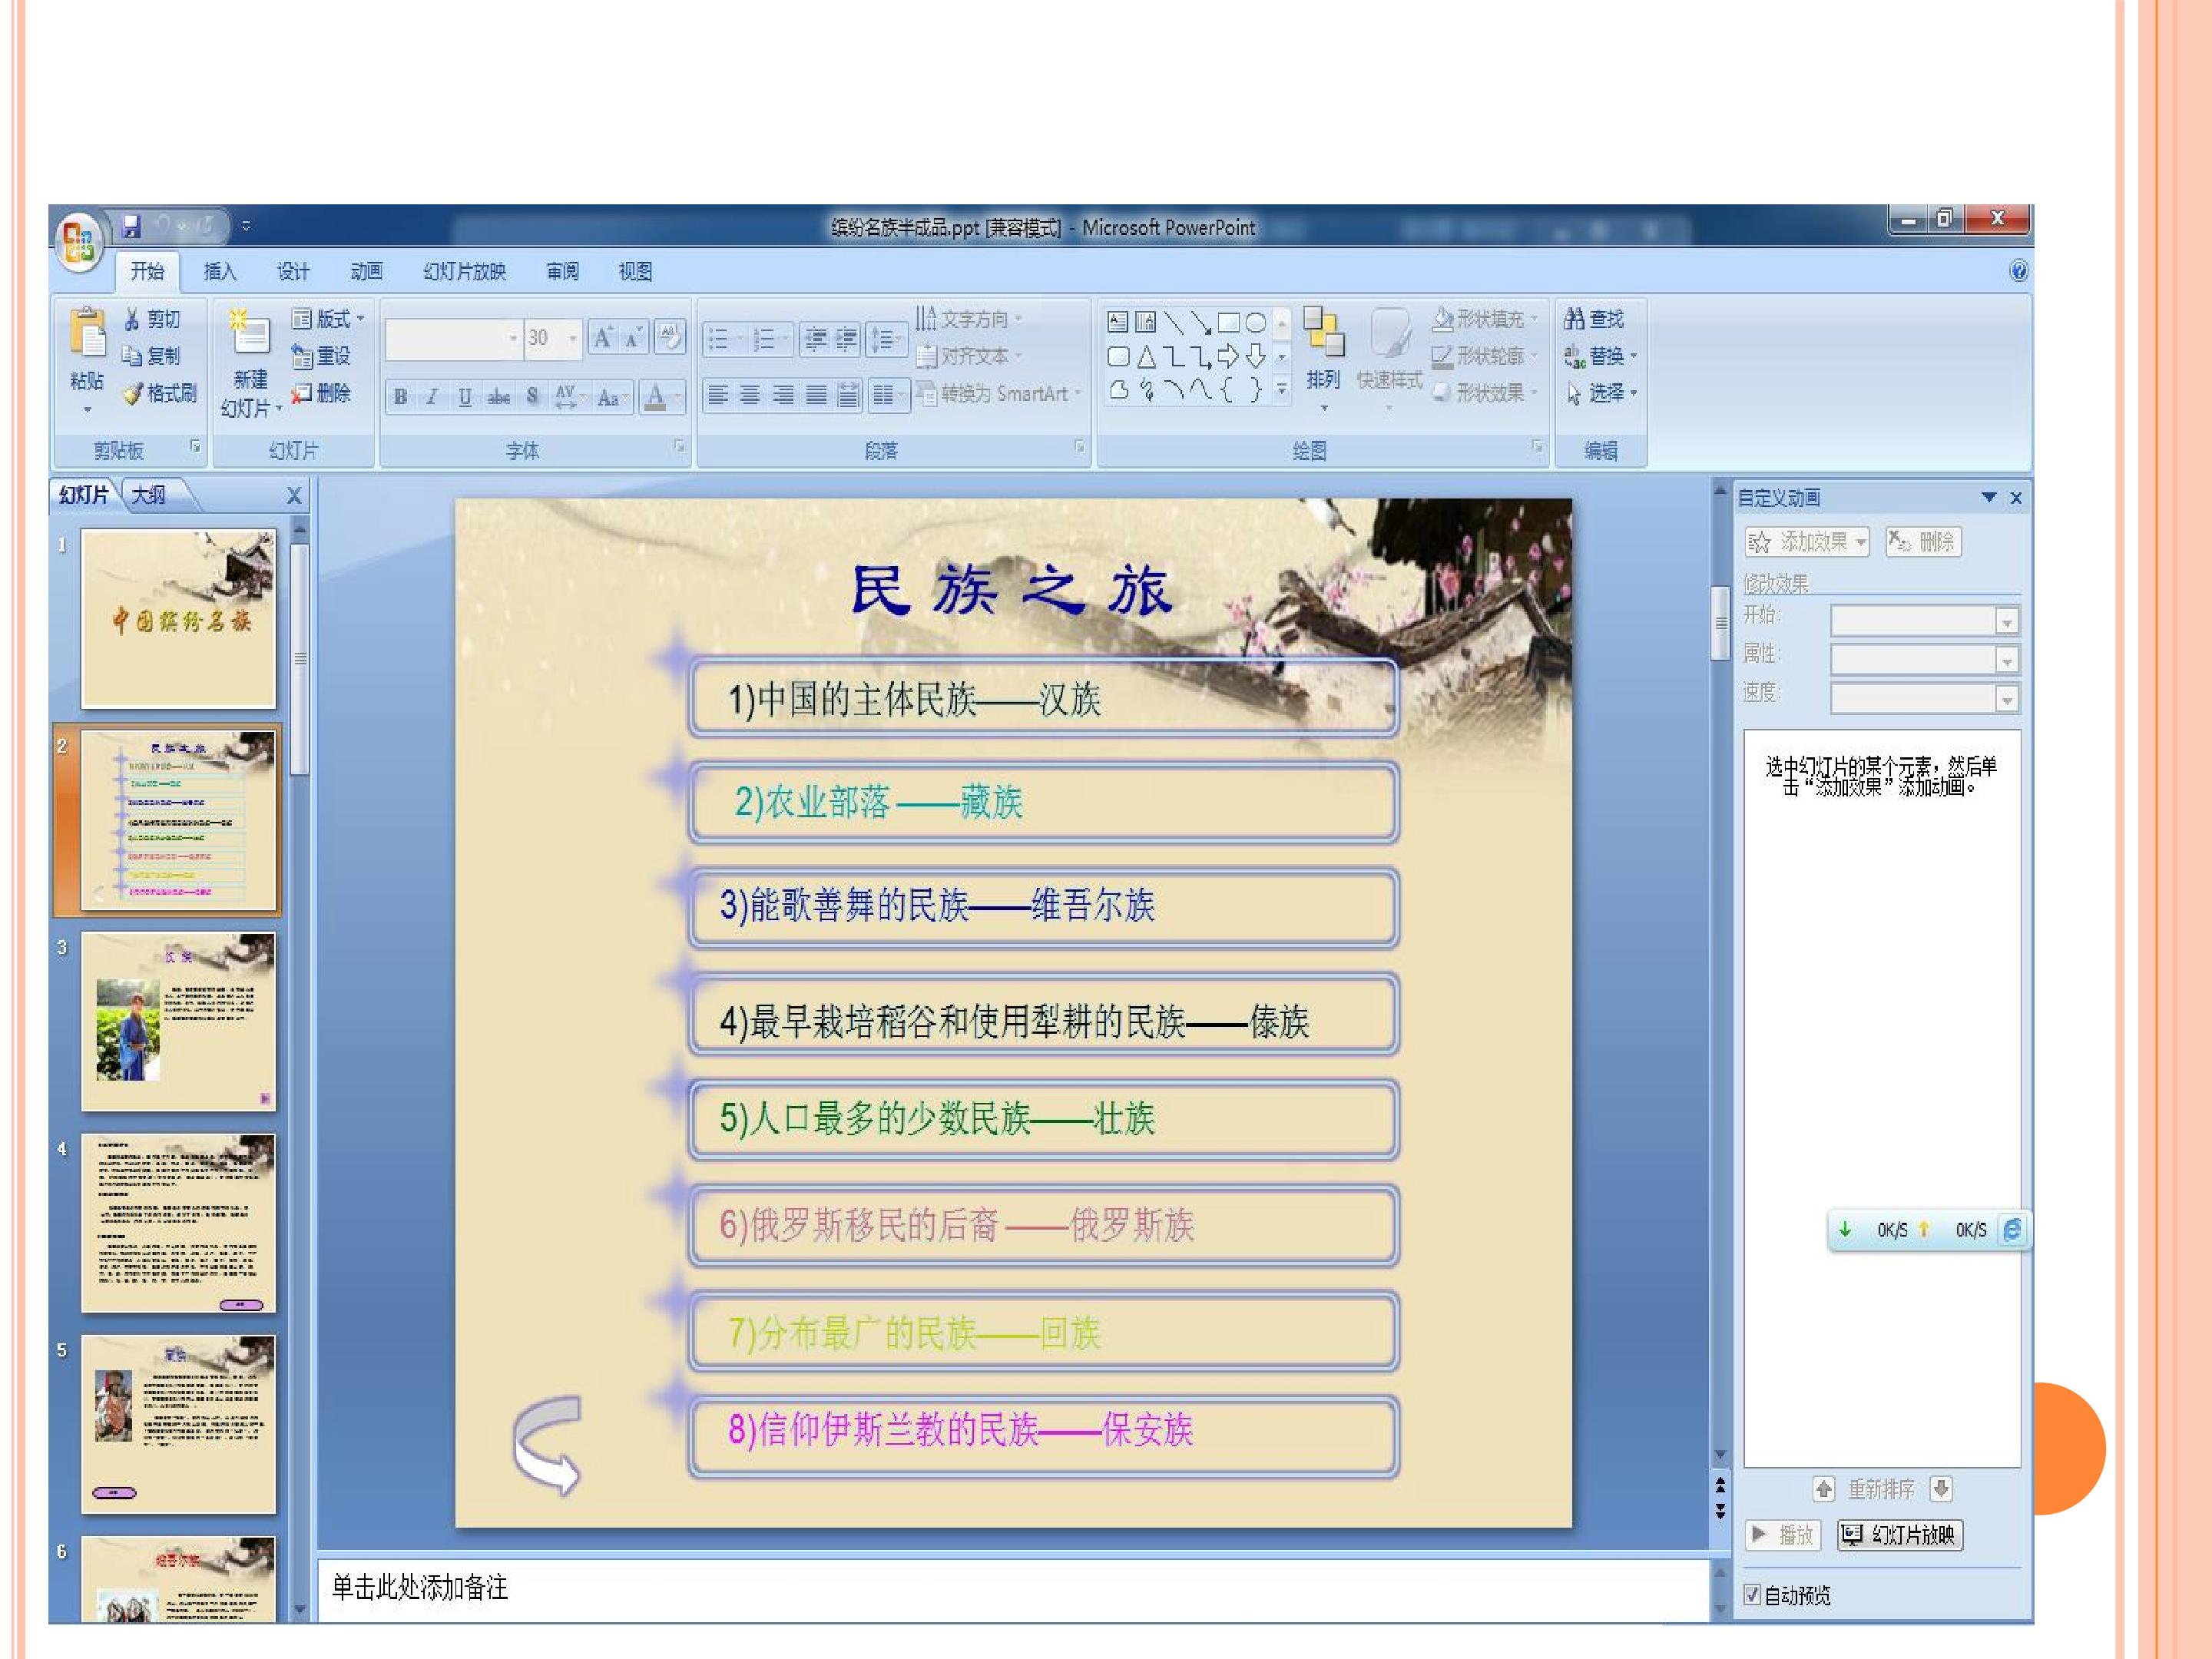Image resolution: width=2212 pixels, height=1659 pixels.
Task: Click the Underline U icon
Action: (x=465, y=397)
